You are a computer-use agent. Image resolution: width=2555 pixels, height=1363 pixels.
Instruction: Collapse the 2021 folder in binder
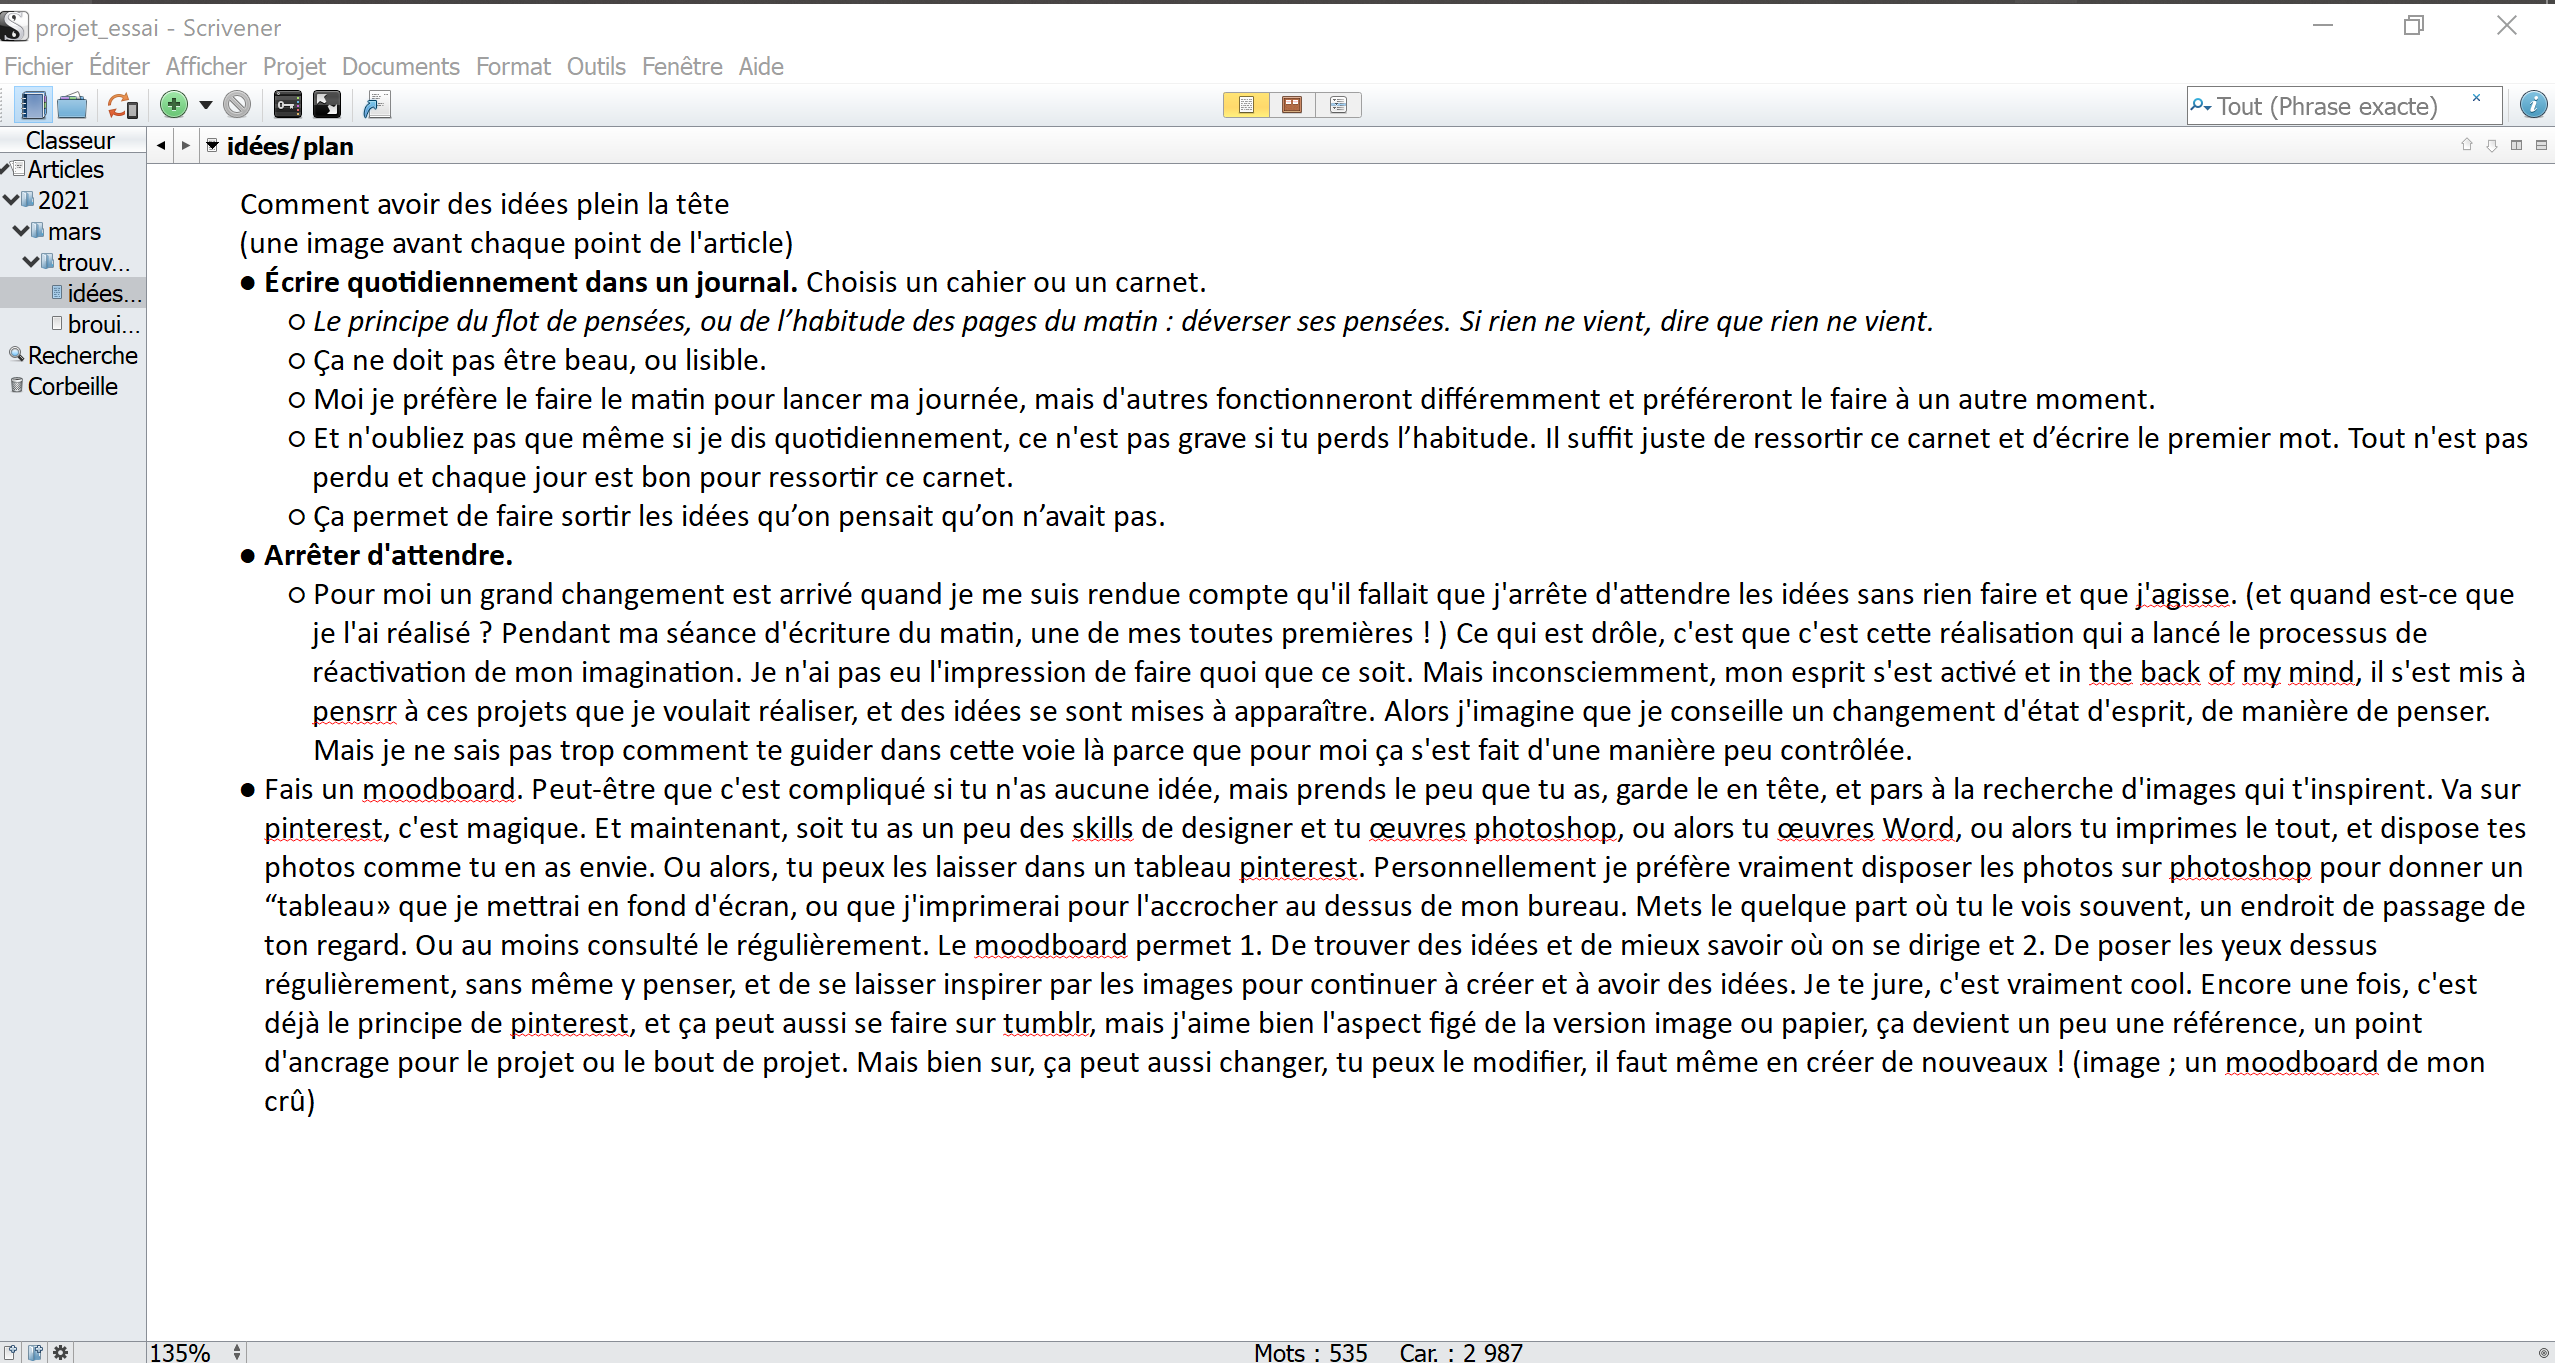(x=11, y=200)
